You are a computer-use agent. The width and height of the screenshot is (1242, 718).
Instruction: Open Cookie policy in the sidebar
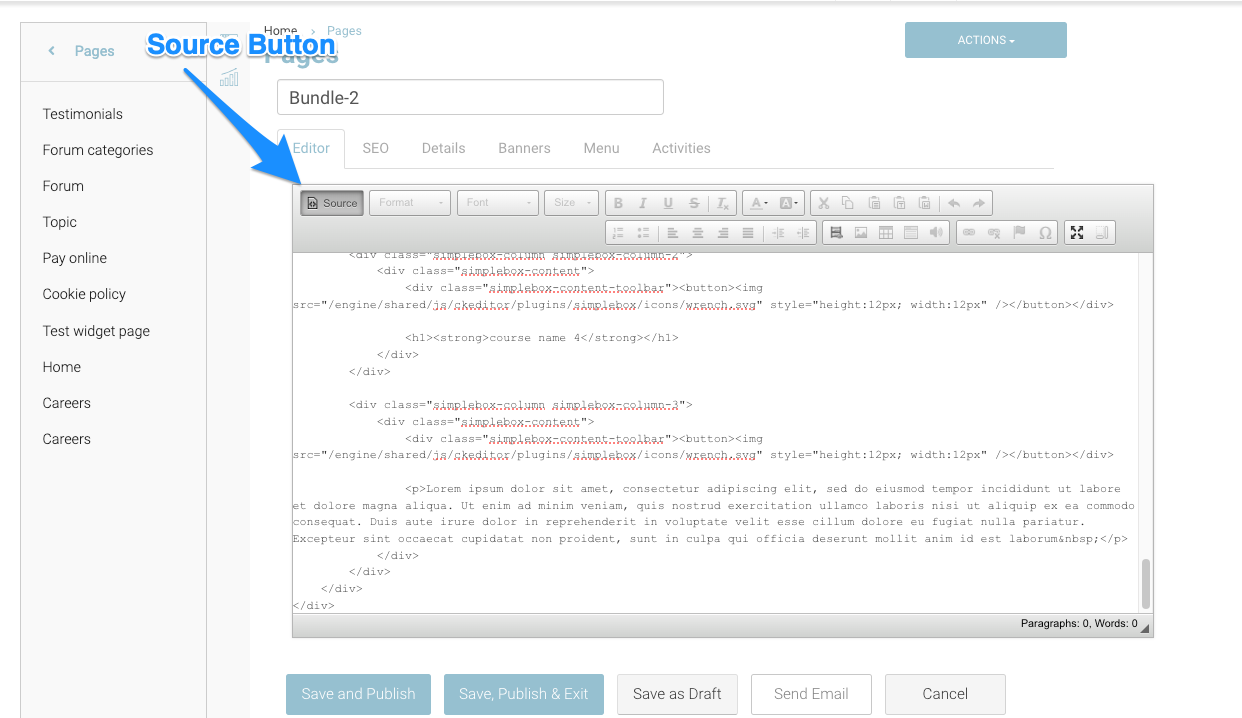[84, 294]
